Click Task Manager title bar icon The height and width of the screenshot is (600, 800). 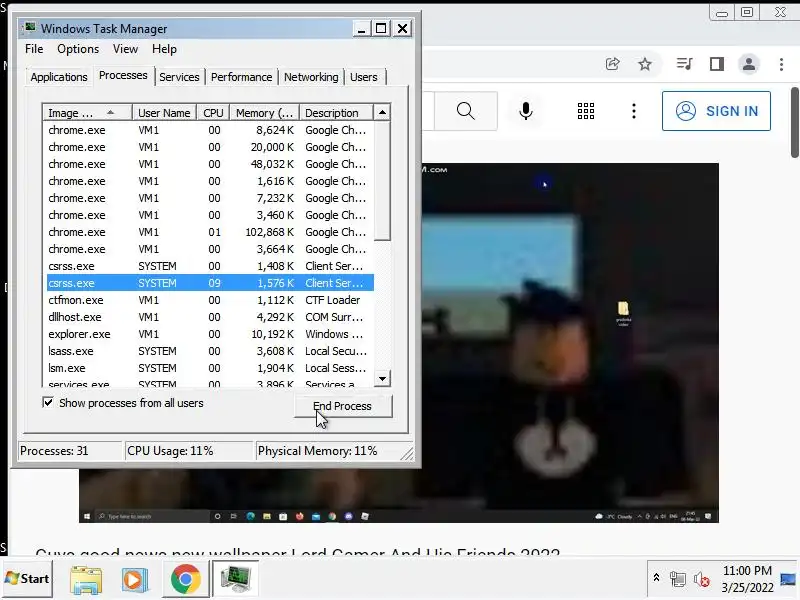coord(30,28)
